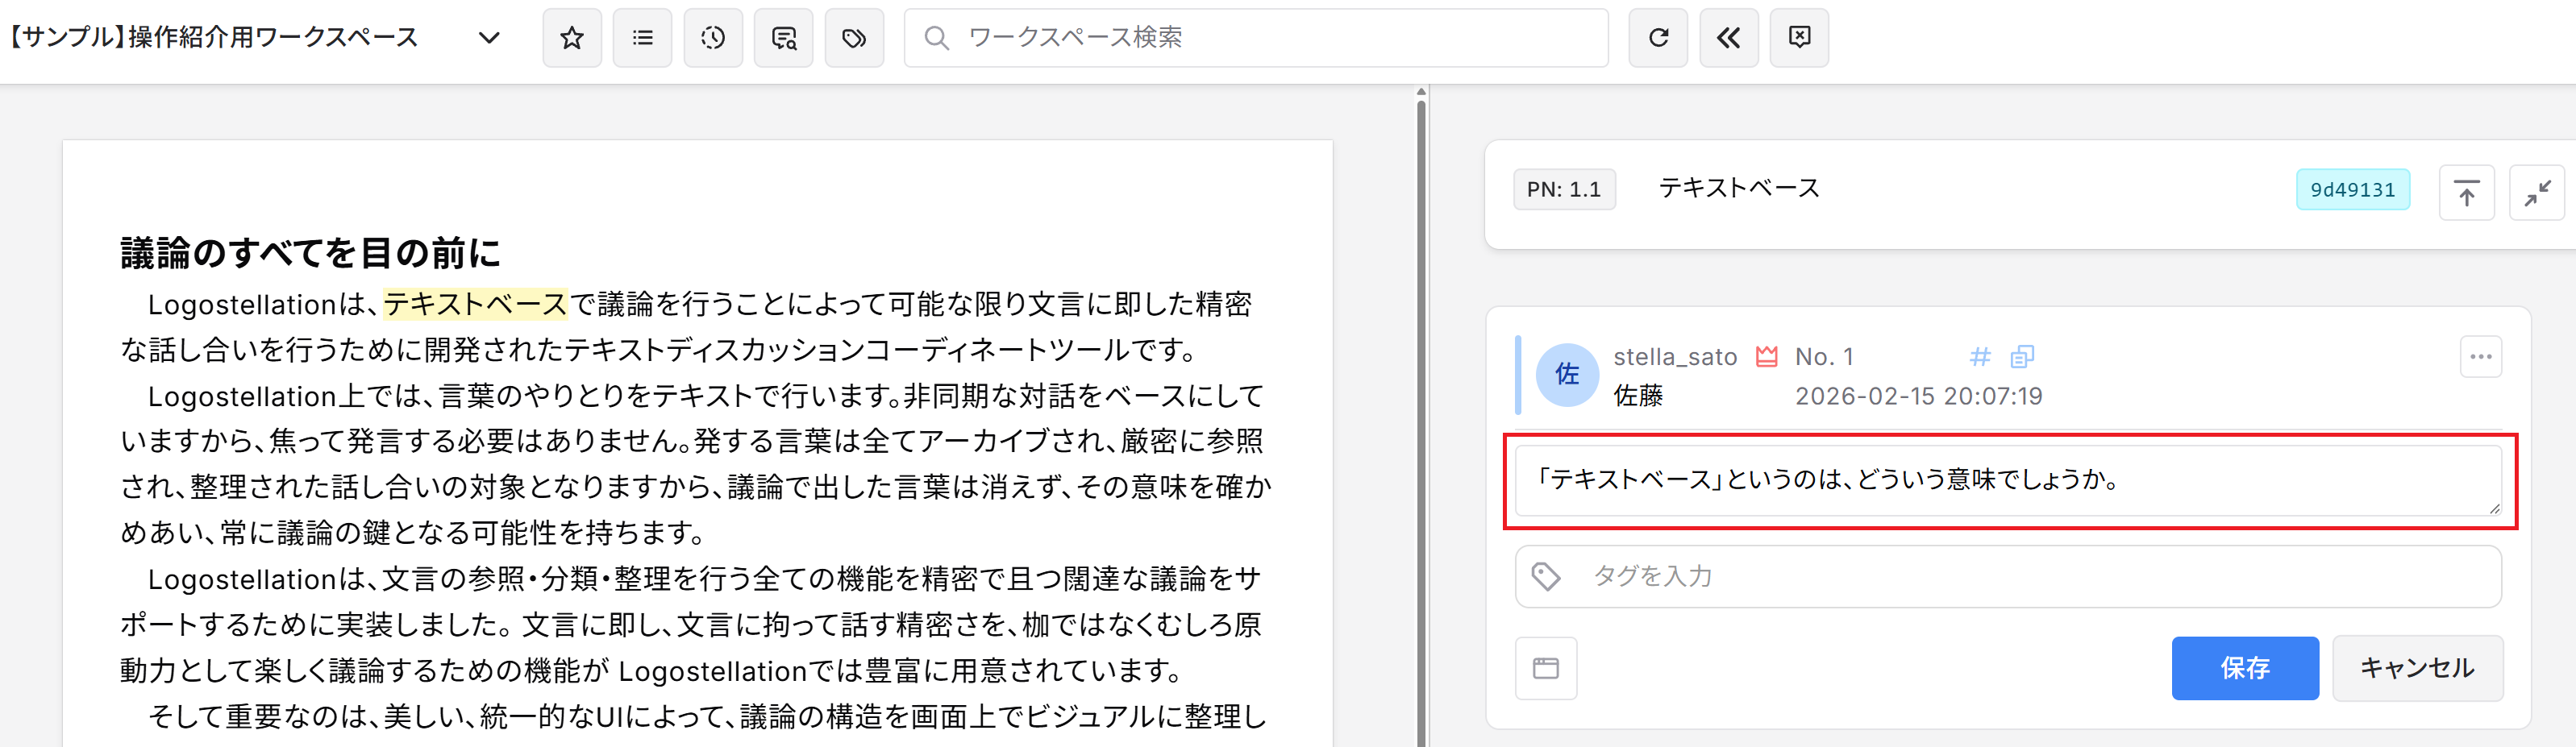Click the タグを入力 tag field
The height and width of the screenshot is (747, 2576).
pos(2008,576)
